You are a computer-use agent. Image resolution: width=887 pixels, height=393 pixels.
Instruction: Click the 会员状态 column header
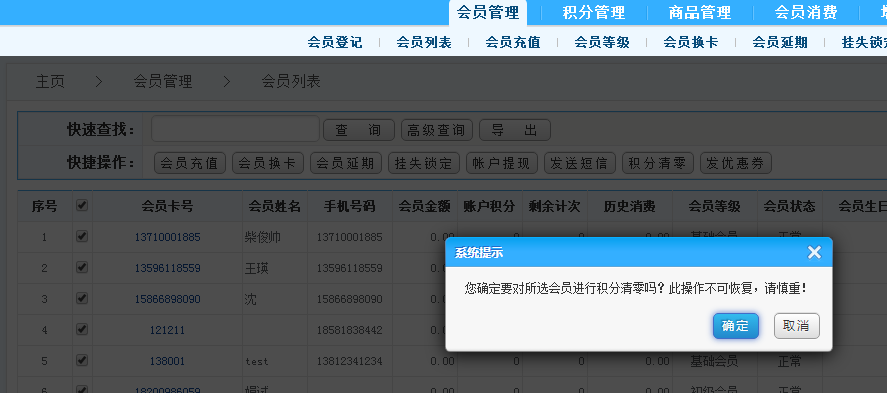coord(790,206)
